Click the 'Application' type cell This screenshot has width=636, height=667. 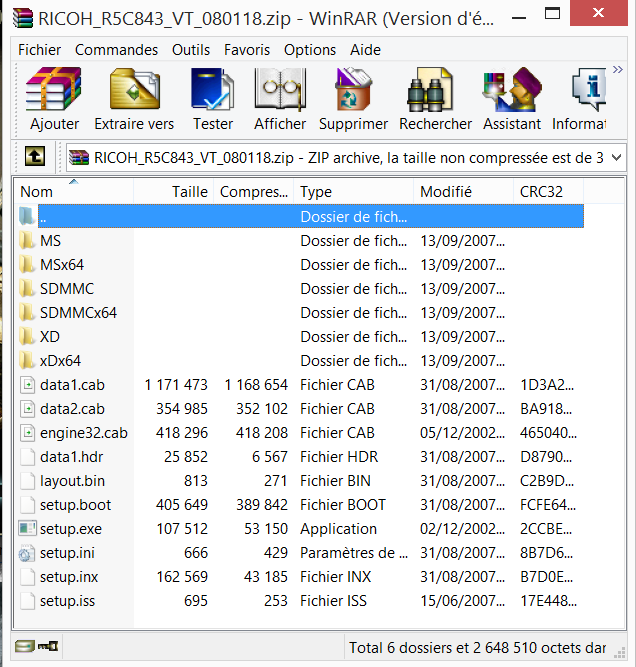tap(339, 529)
